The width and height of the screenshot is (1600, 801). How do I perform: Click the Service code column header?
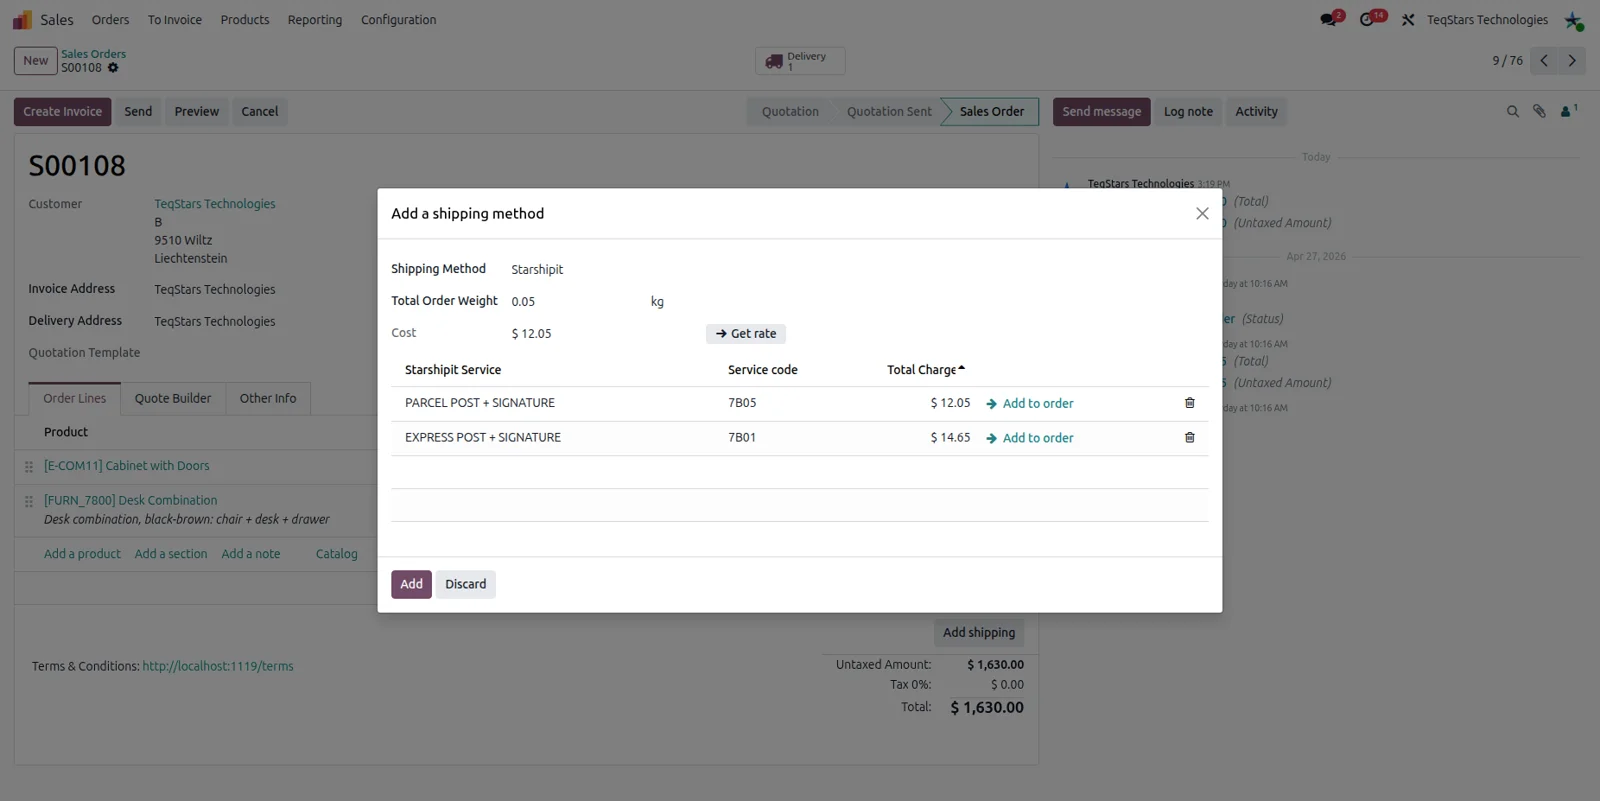click(x=763, y=370)
